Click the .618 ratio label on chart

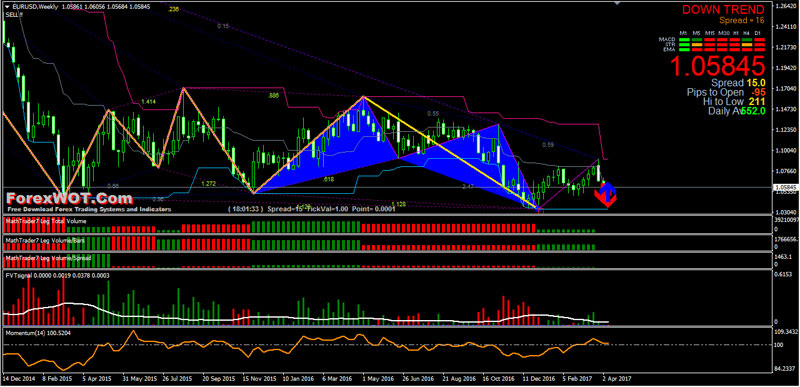pos(329,179)
